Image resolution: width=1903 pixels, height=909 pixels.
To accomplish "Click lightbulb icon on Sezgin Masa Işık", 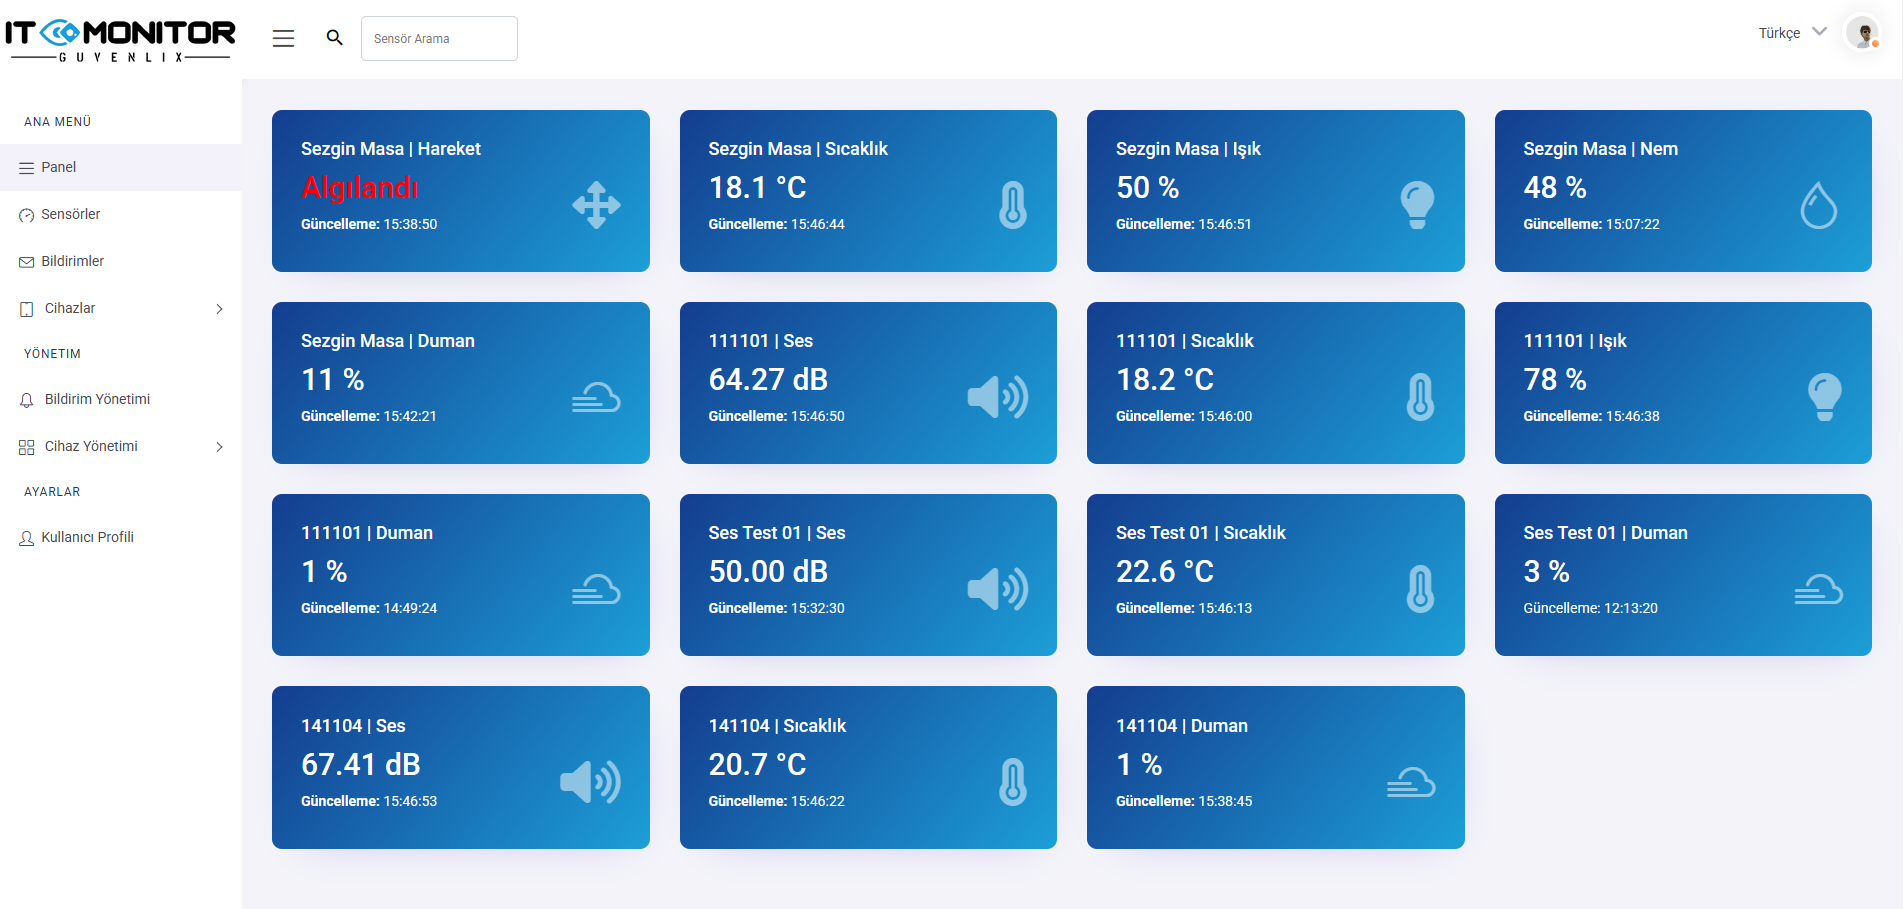I will (x=1417, y=205).
